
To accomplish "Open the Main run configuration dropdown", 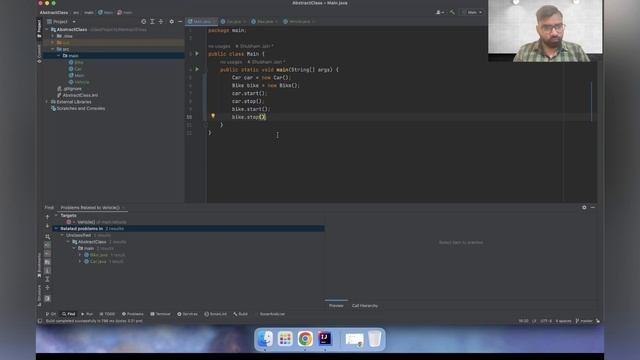I will tap(472, 12).
